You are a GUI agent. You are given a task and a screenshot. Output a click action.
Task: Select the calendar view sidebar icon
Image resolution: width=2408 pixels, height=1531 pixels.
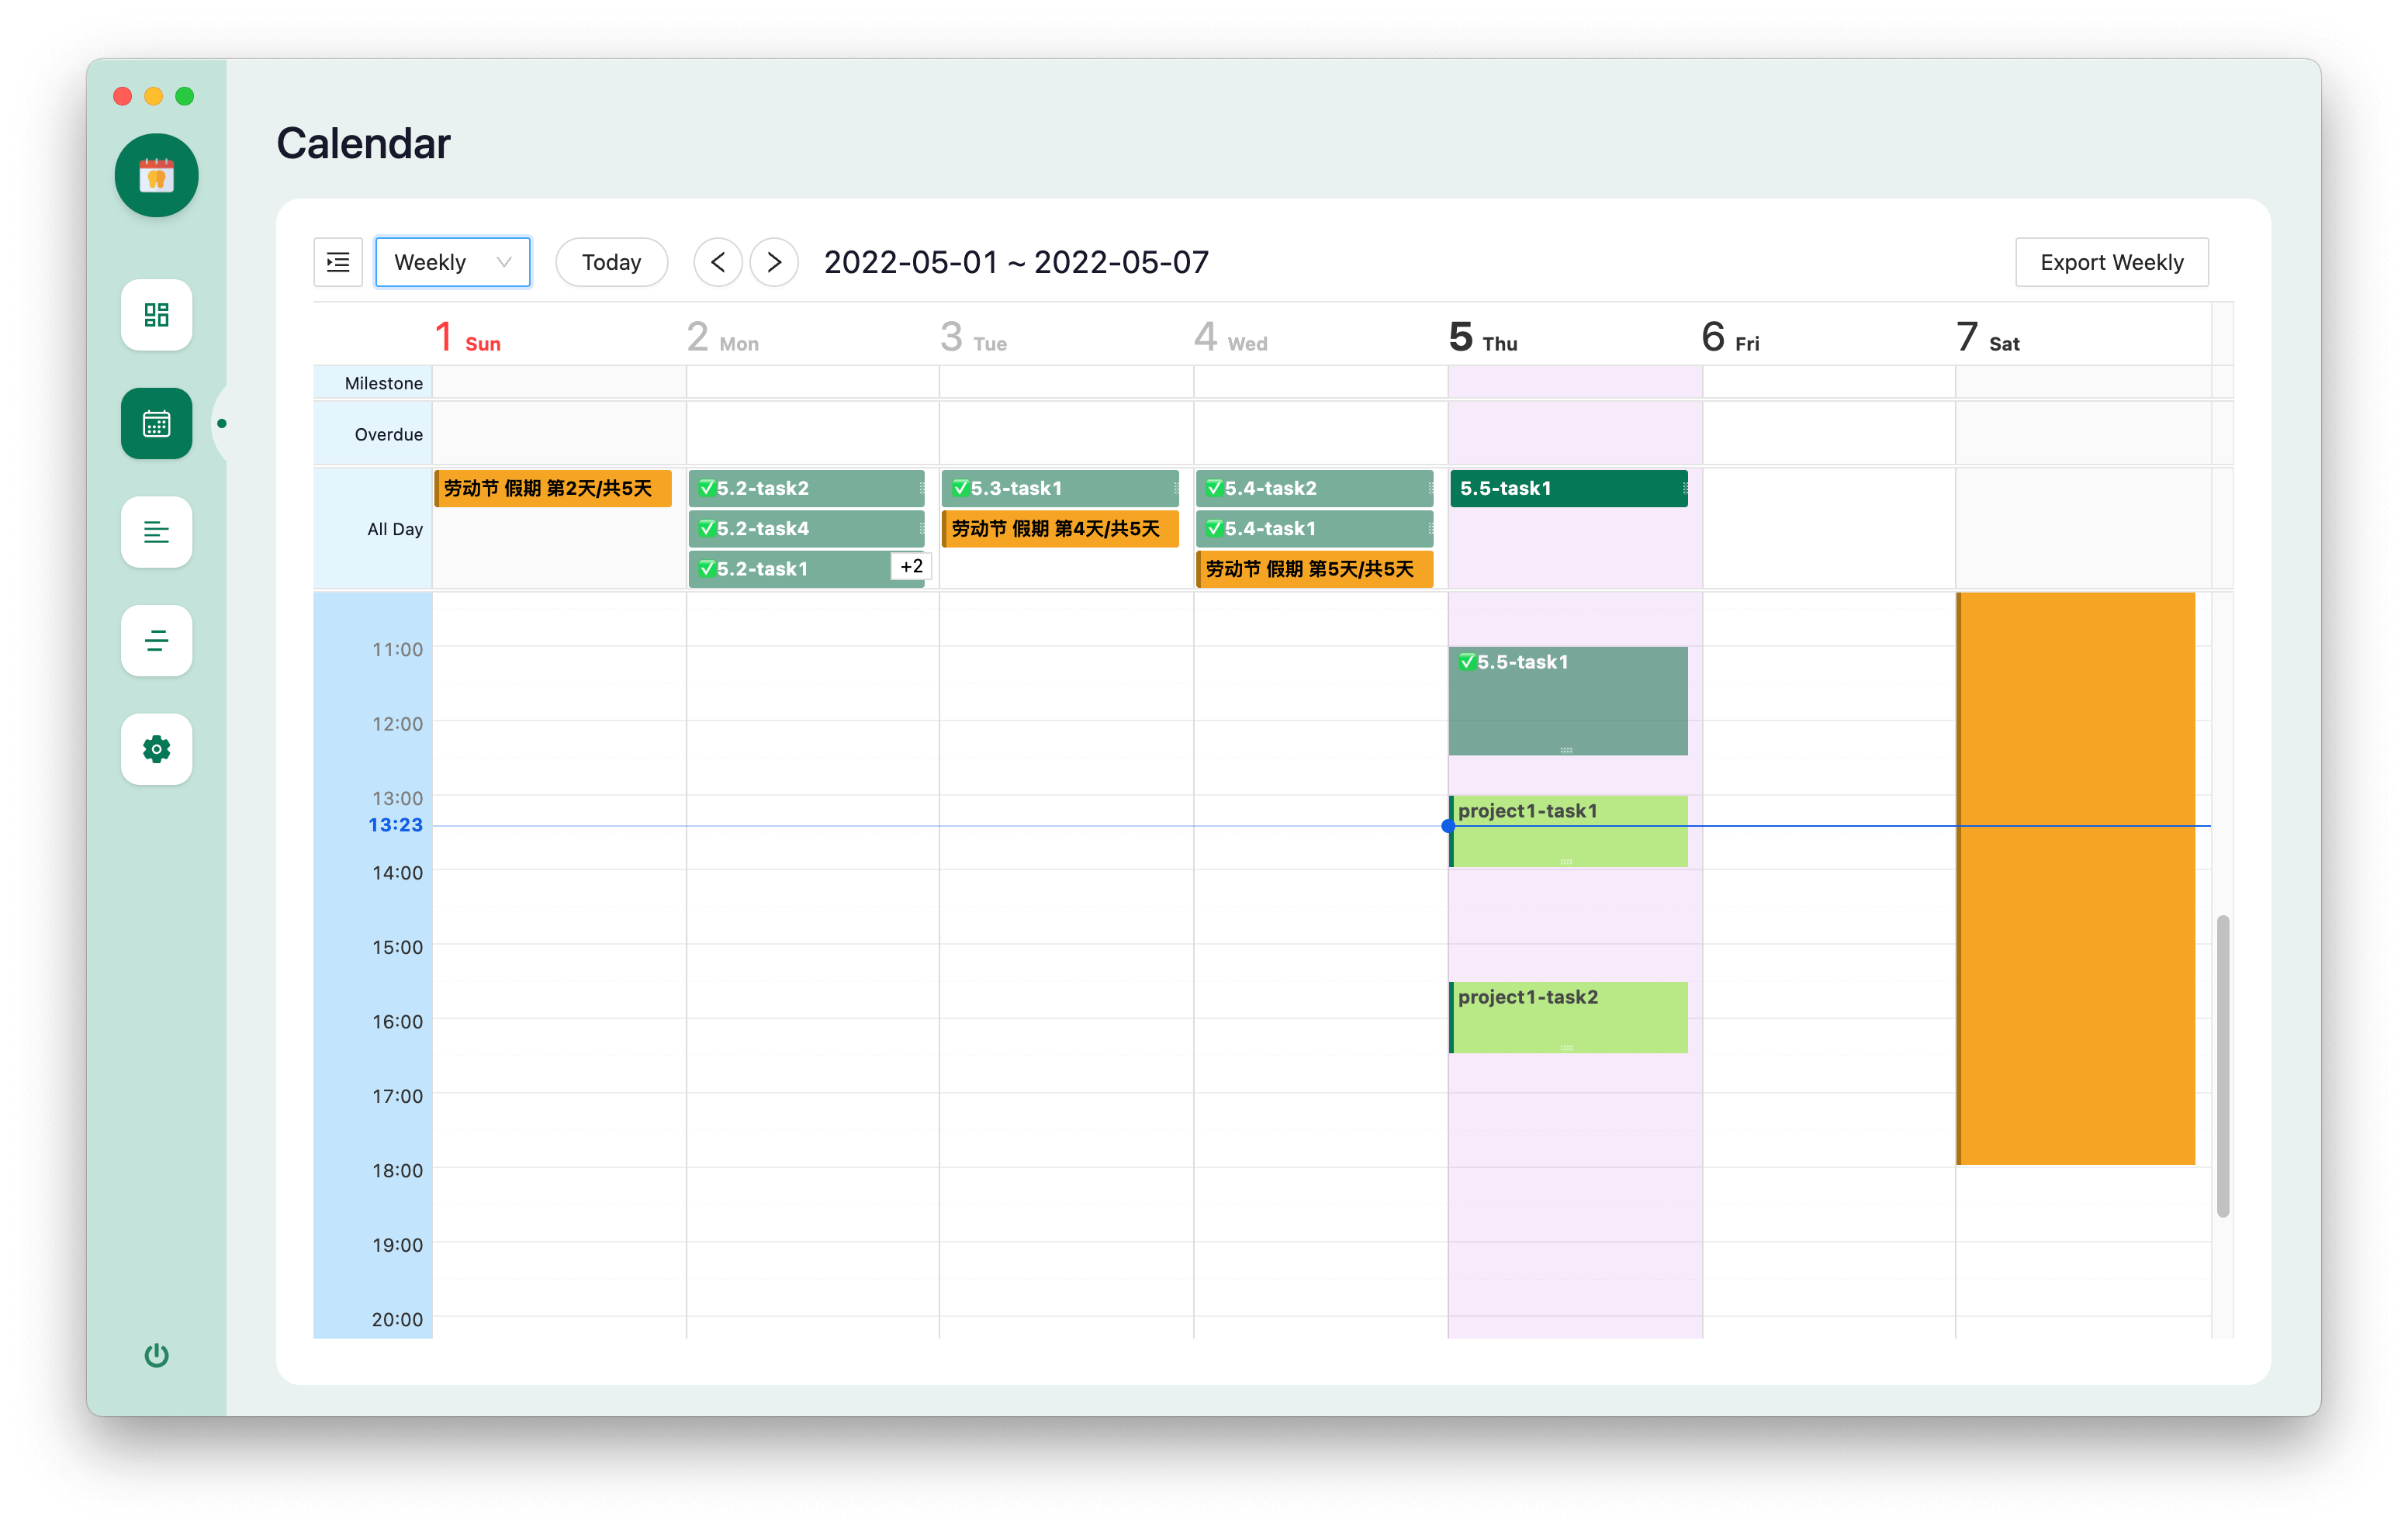156,424
